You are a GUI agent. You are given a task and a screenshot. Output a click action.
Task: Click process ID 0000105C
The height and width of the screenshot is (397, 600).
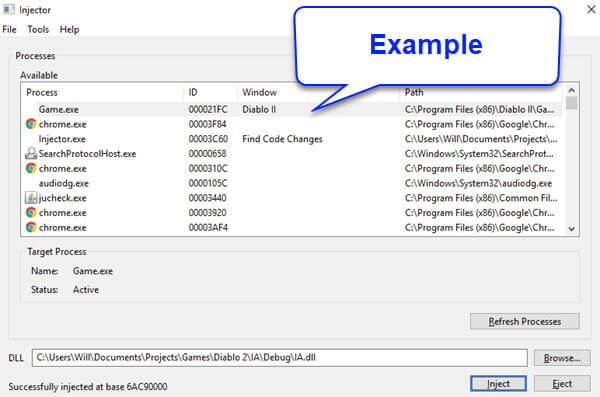pos(208,183)
